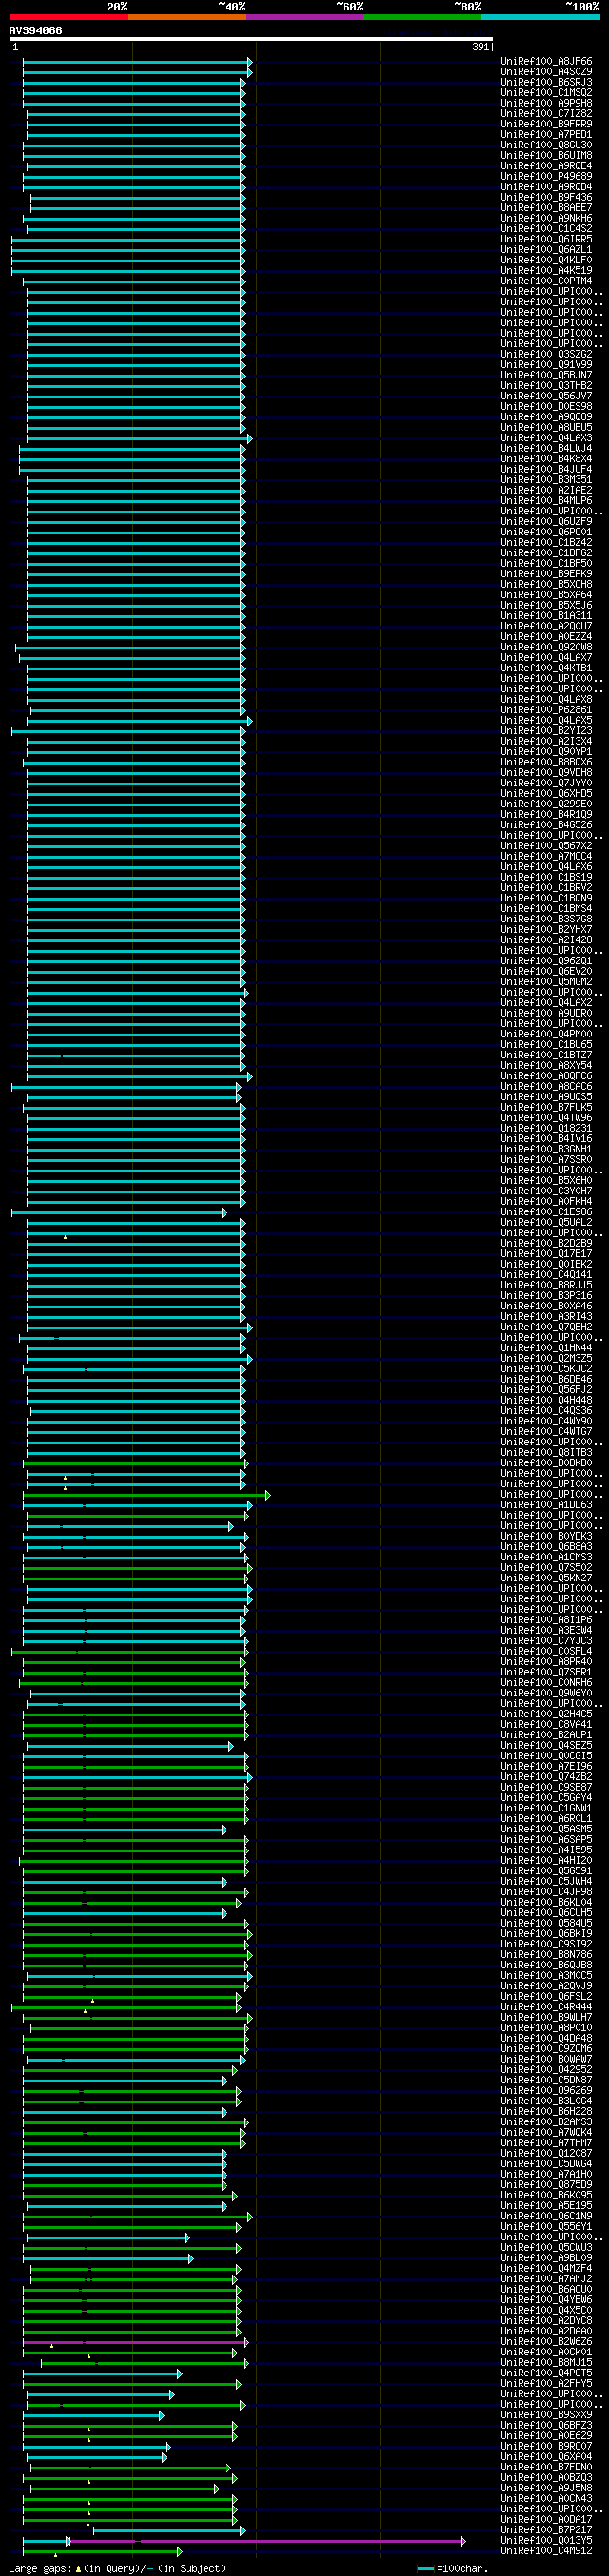Click the cyan ~100% identity color segment

point(540,17)
